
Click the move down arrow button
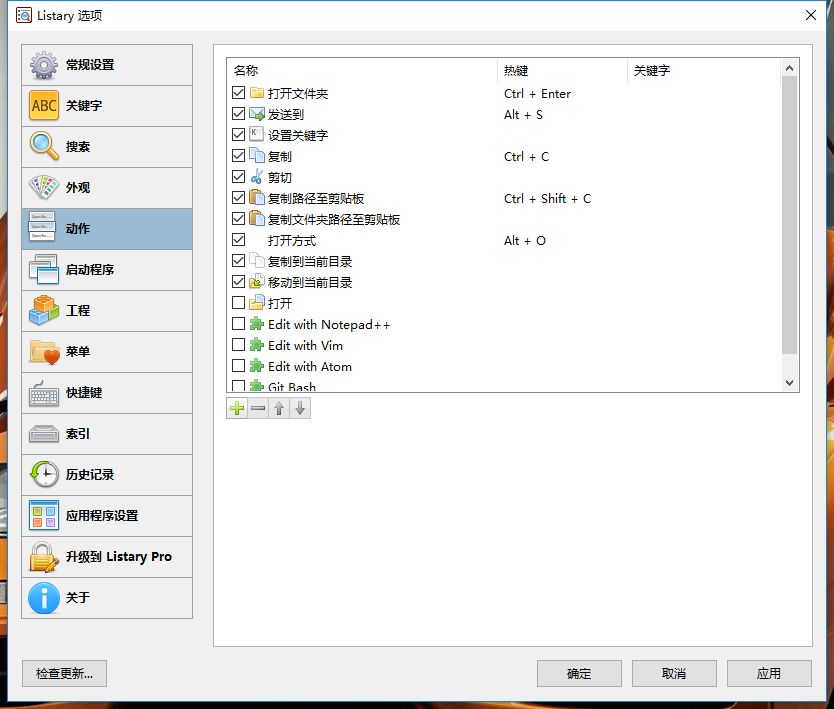300,408
